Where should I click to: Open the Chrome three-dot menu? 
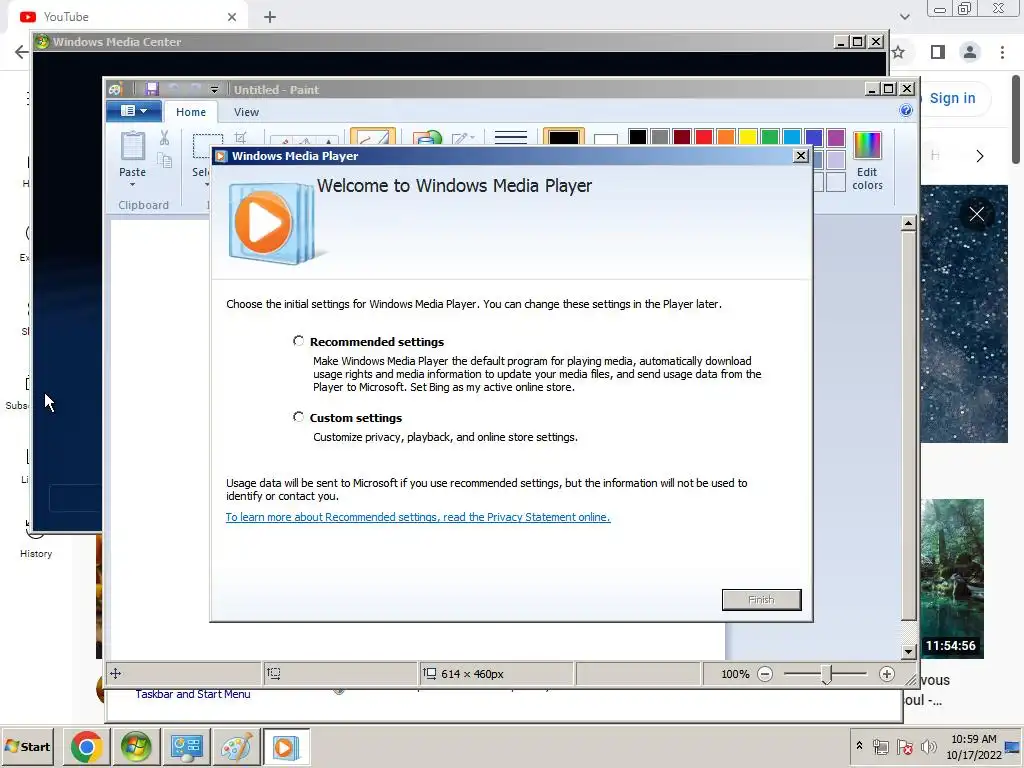pos(1002,52)
